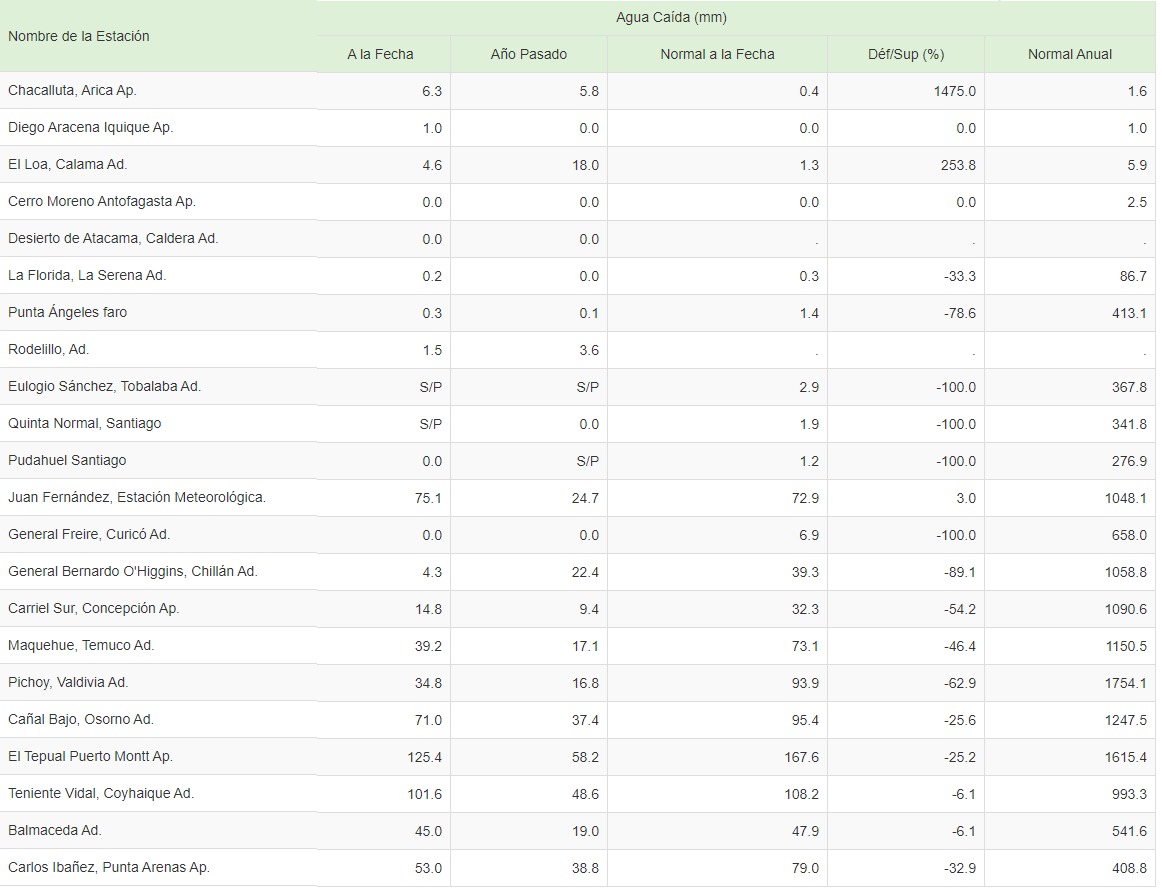Click the 'Déf/Sup (%)' column header
Viewport: 1162px width, 890px height.
click(x=905, y=54)
